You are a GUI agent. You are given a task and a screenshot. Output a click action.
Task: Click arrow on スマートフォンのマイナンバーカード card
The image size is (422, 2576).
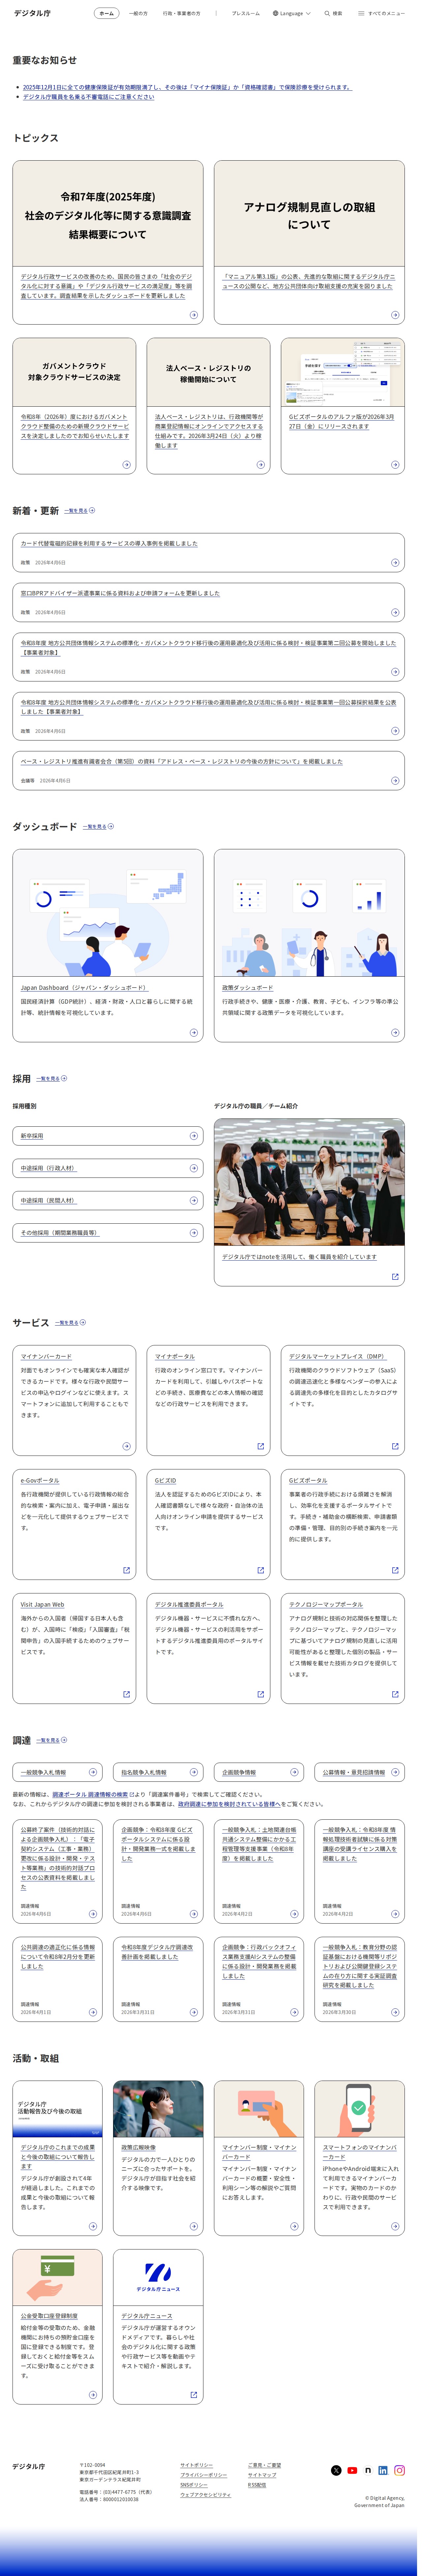(395, 2226)
